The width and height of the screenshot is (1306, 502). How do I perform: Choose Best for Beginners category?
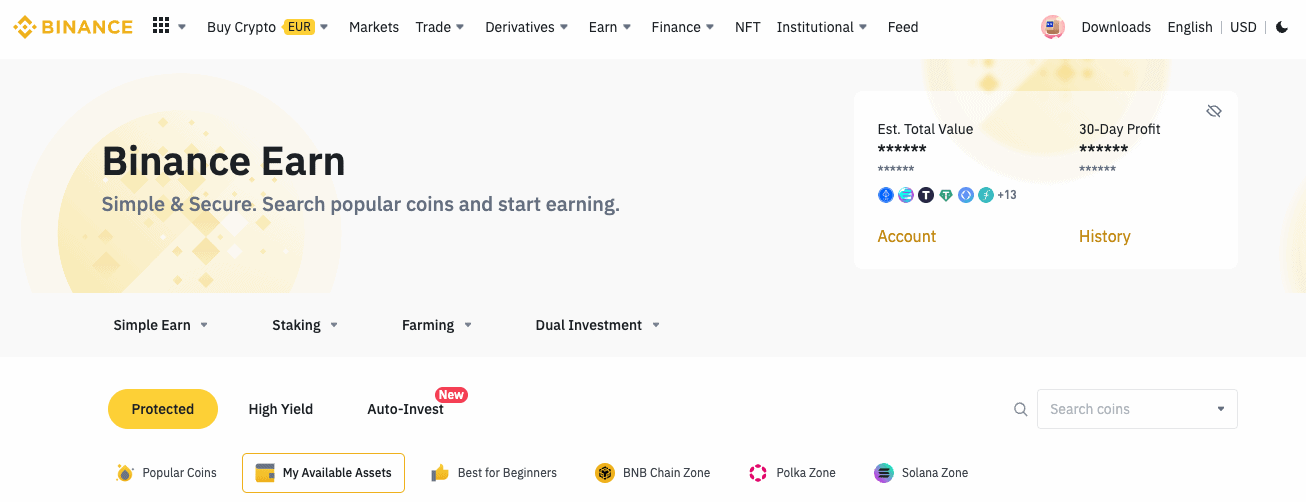click(x=494, y=473)
